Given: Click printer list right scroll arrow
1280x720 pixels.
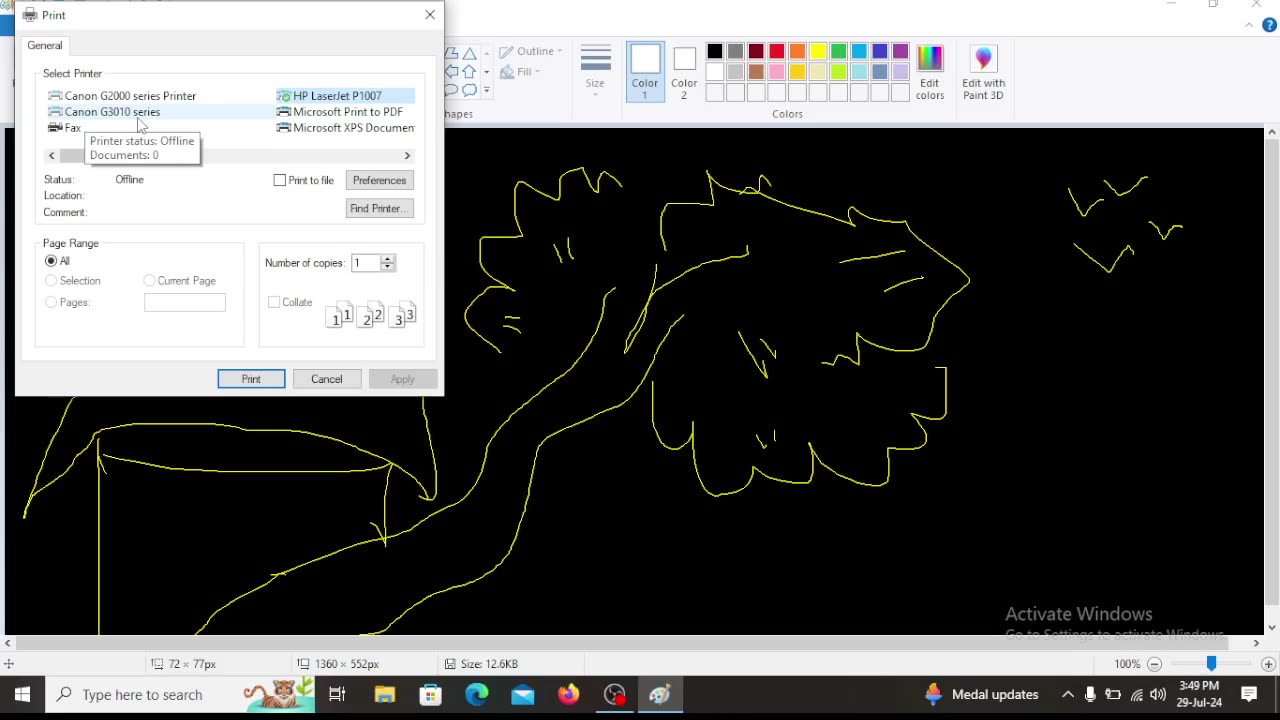Looking at the screenshot, I should [x=407, y=156].
